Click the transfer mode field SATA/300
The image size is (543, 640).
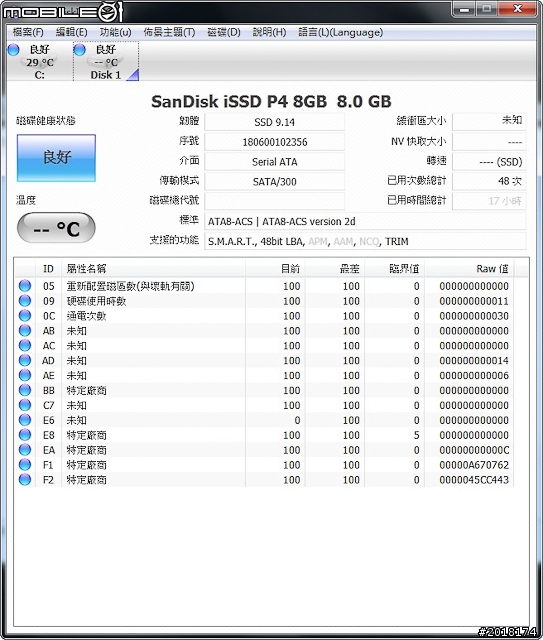tap(274, 182)
